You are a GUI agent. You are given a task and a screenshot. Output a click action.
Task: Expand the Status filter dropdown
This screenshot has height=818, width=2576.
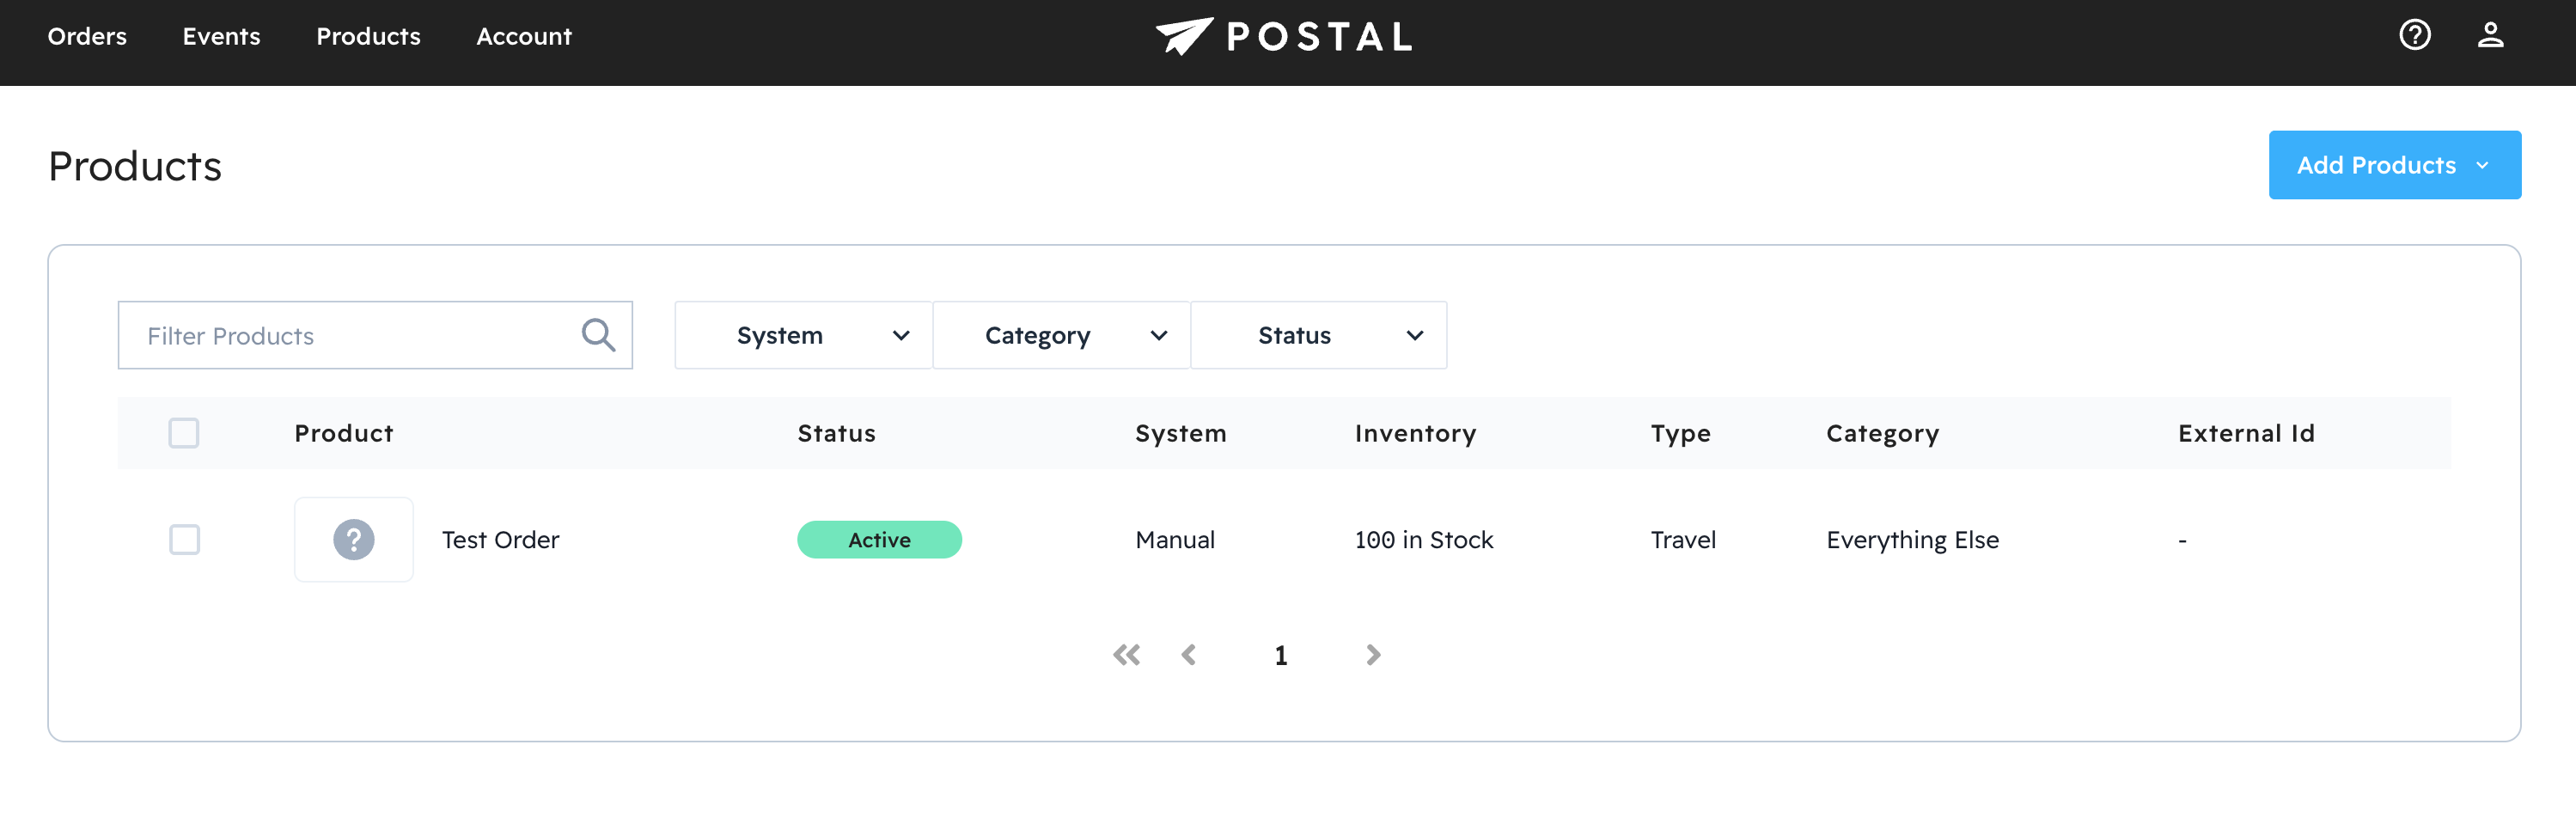tap(1318, 335)
